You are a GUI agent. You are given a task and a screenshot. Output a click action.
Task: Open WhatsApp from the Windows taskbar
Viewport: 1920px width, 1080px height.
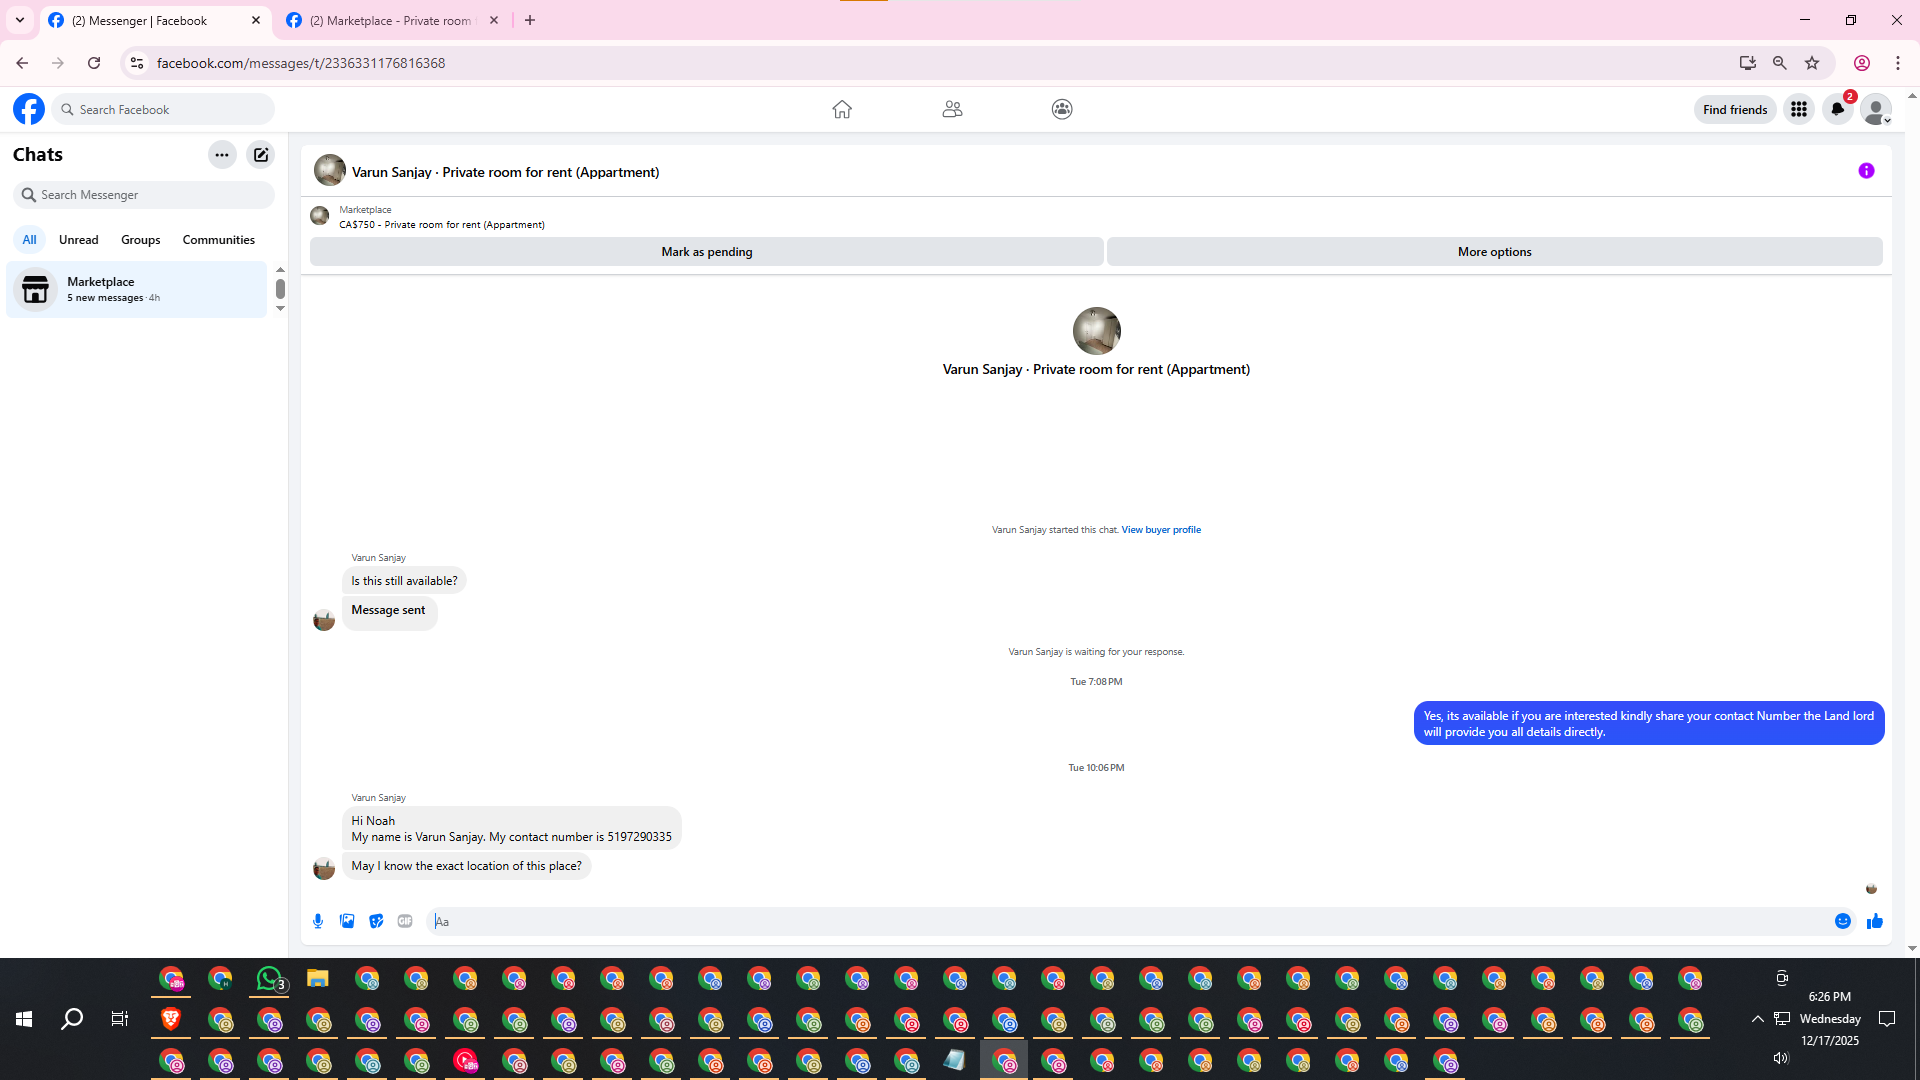pyautogui.click(x=269, y=978)
